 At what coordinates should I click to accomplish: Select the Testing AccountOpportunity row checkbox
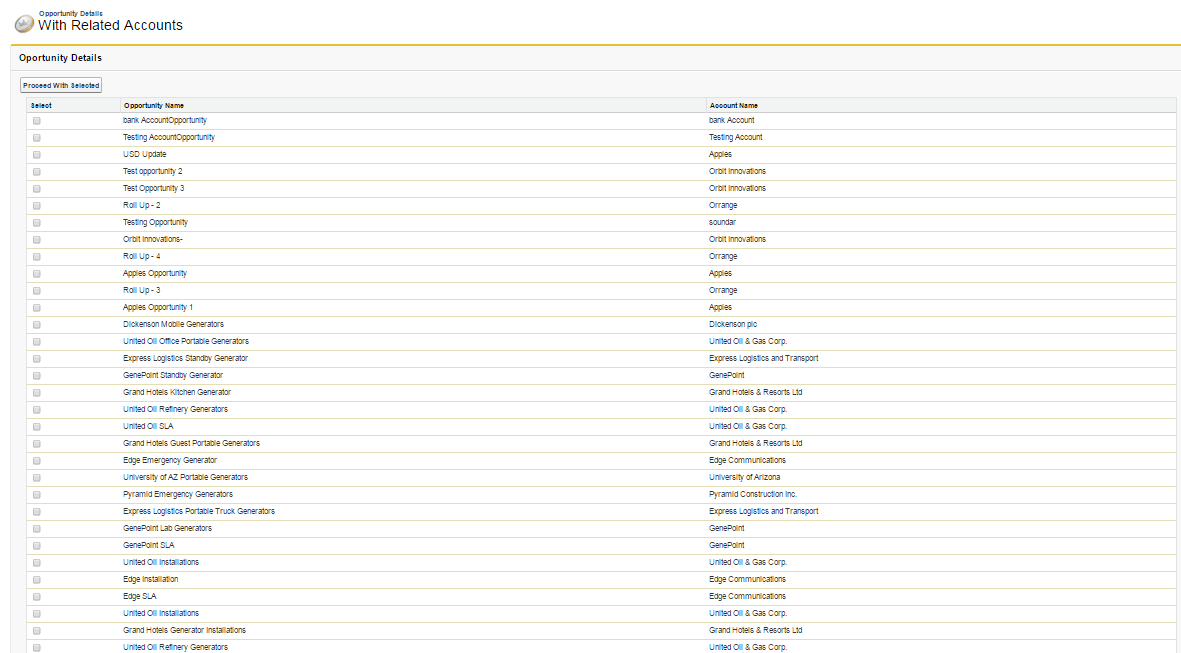tap(37, 138)
